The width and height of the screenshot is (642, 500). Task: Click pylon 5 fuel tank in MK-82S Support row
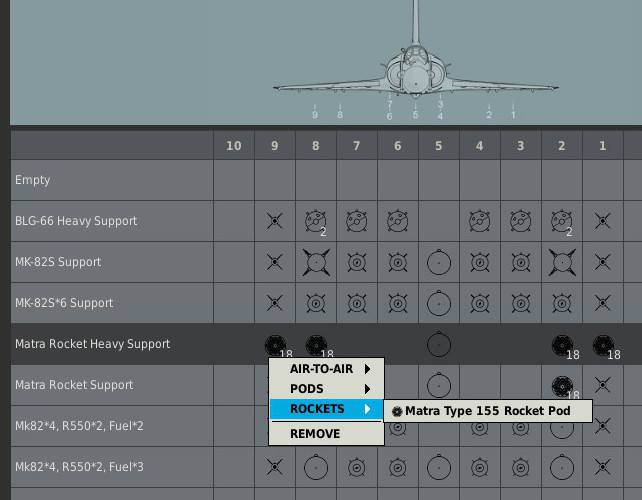439,262
